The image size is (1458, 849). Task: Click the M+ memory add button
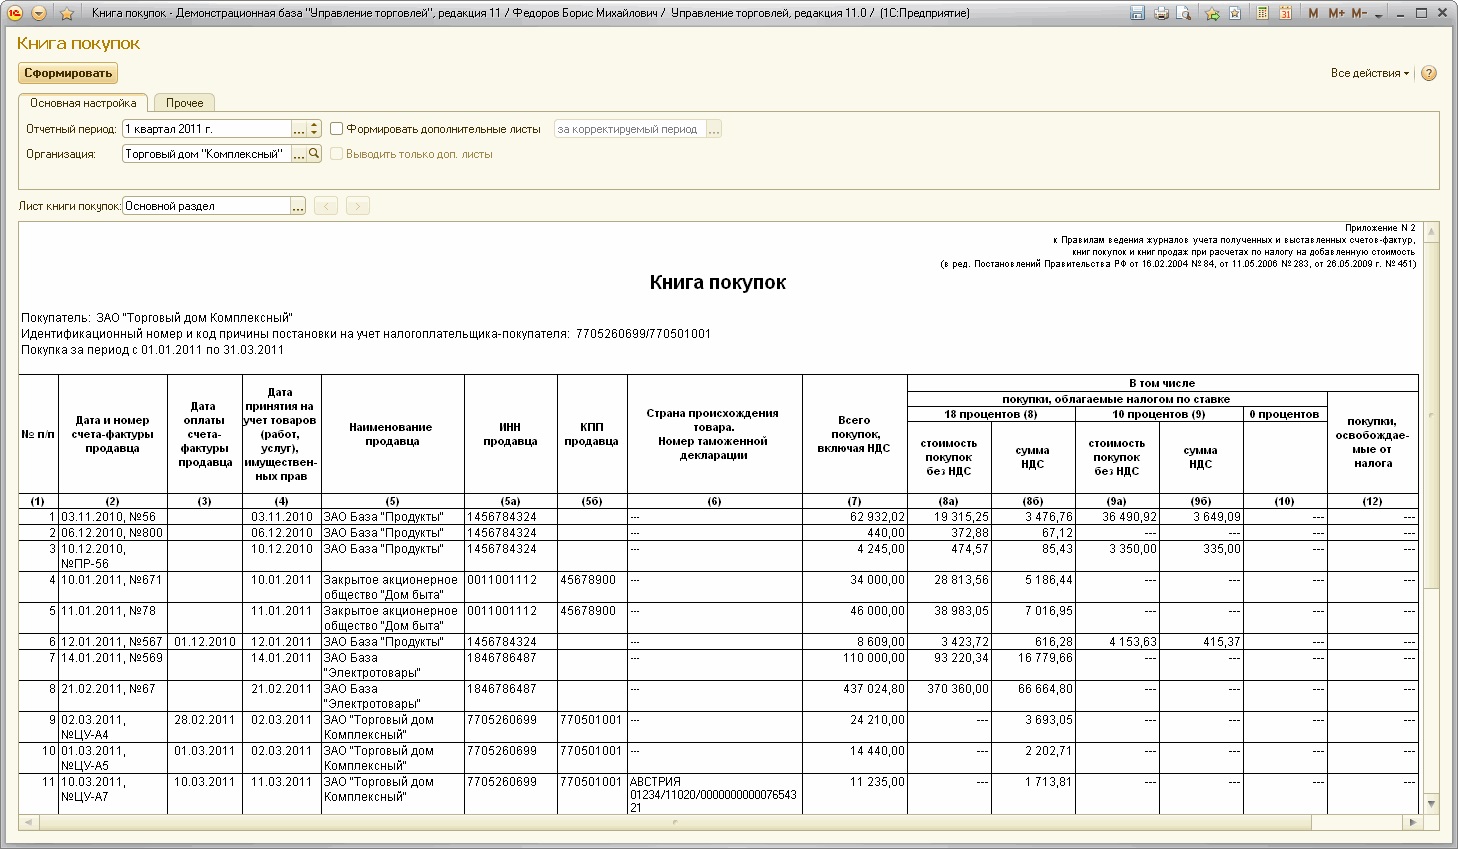(x=1336, y=13)
